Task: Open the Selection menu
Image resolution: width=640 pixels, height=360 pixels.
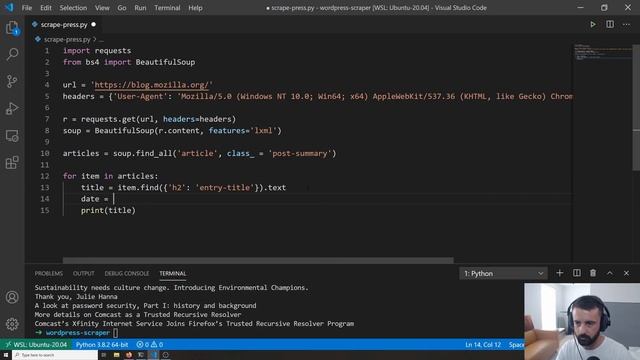Action: click(73, 8)
